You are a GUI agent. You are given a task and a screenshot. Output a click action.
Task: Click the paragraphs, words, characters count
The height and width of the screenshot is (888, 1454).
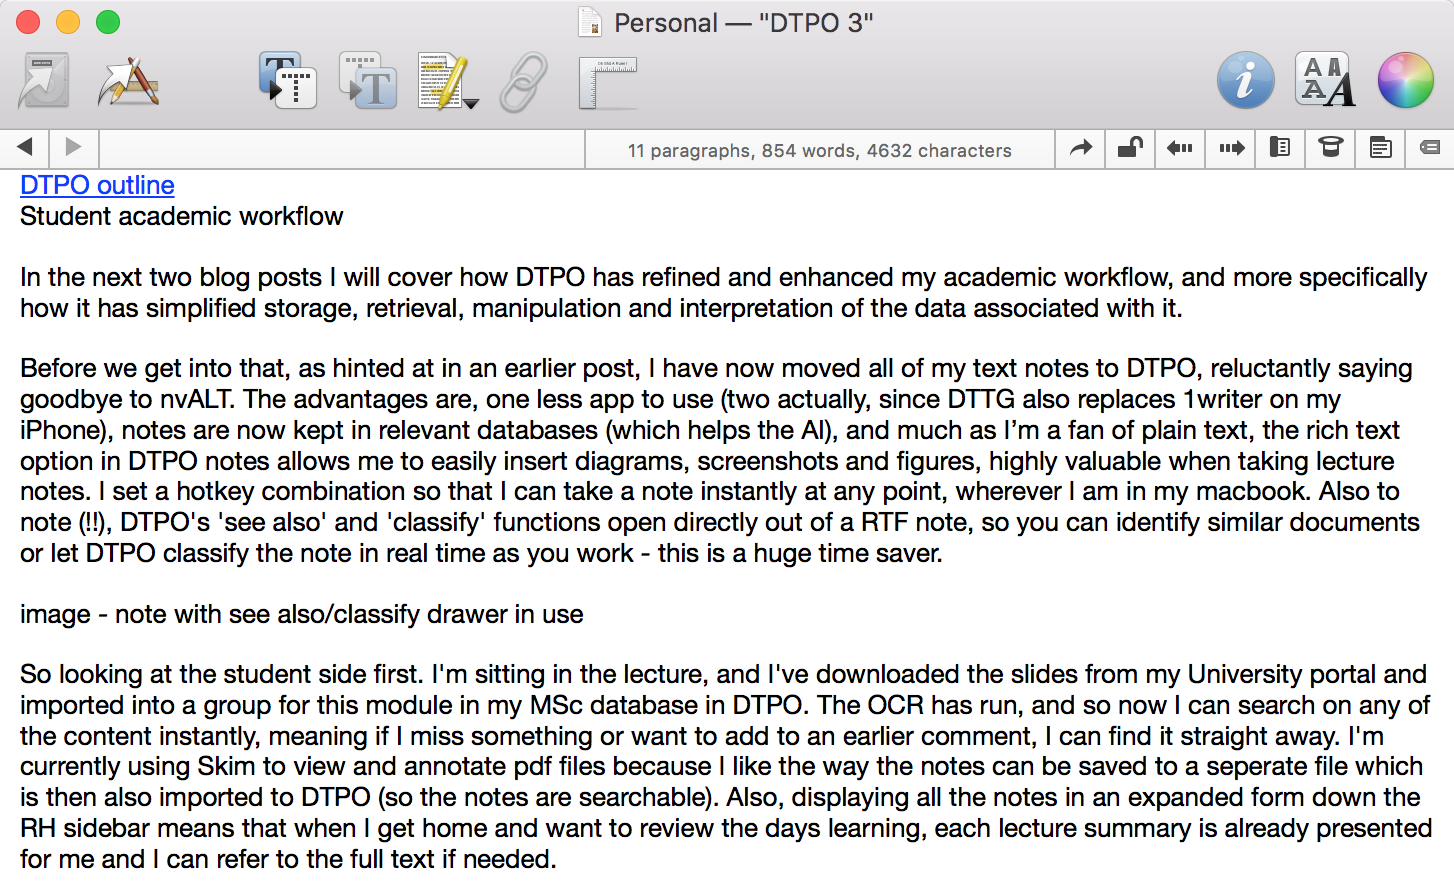click(x=820, y=150)
